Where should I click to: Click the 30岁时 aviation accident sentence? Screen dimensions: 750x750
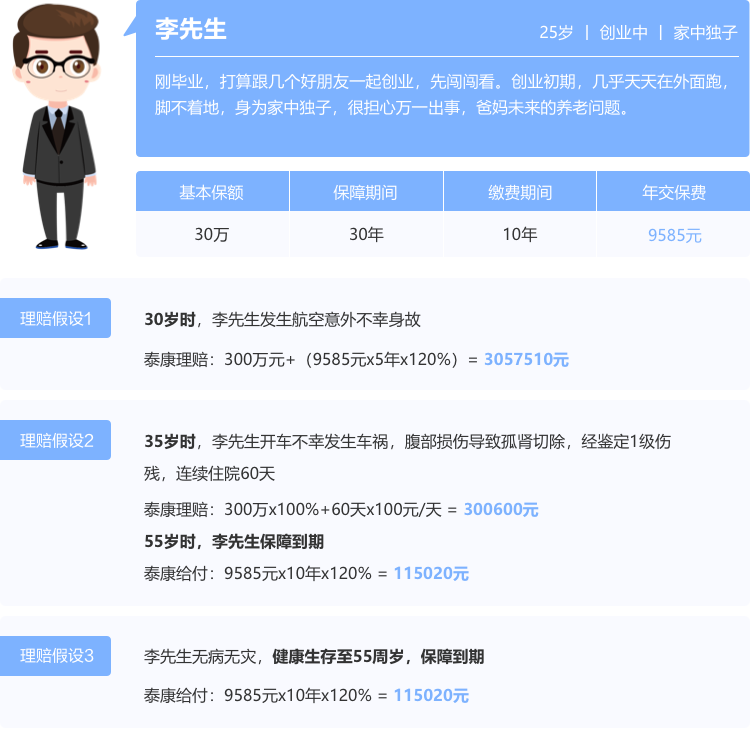point(282,320)
